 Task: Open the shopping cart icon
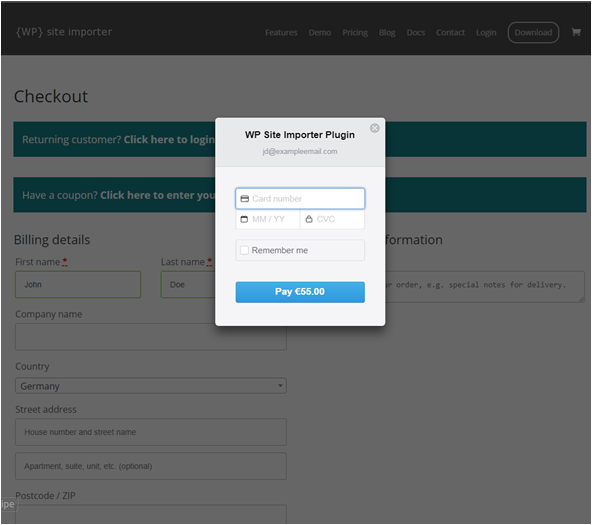pos(576,32)
